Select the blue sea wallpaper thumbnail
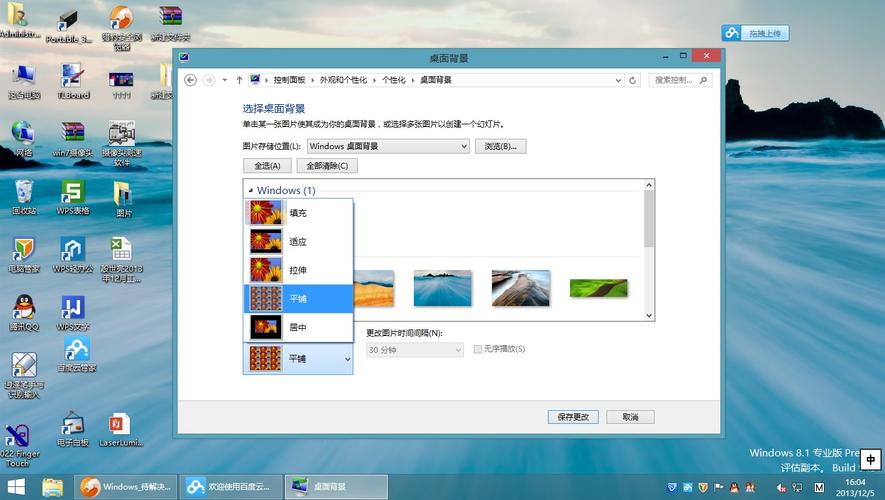The height and width of the screenshot is (500, 885). pos(442,288)
